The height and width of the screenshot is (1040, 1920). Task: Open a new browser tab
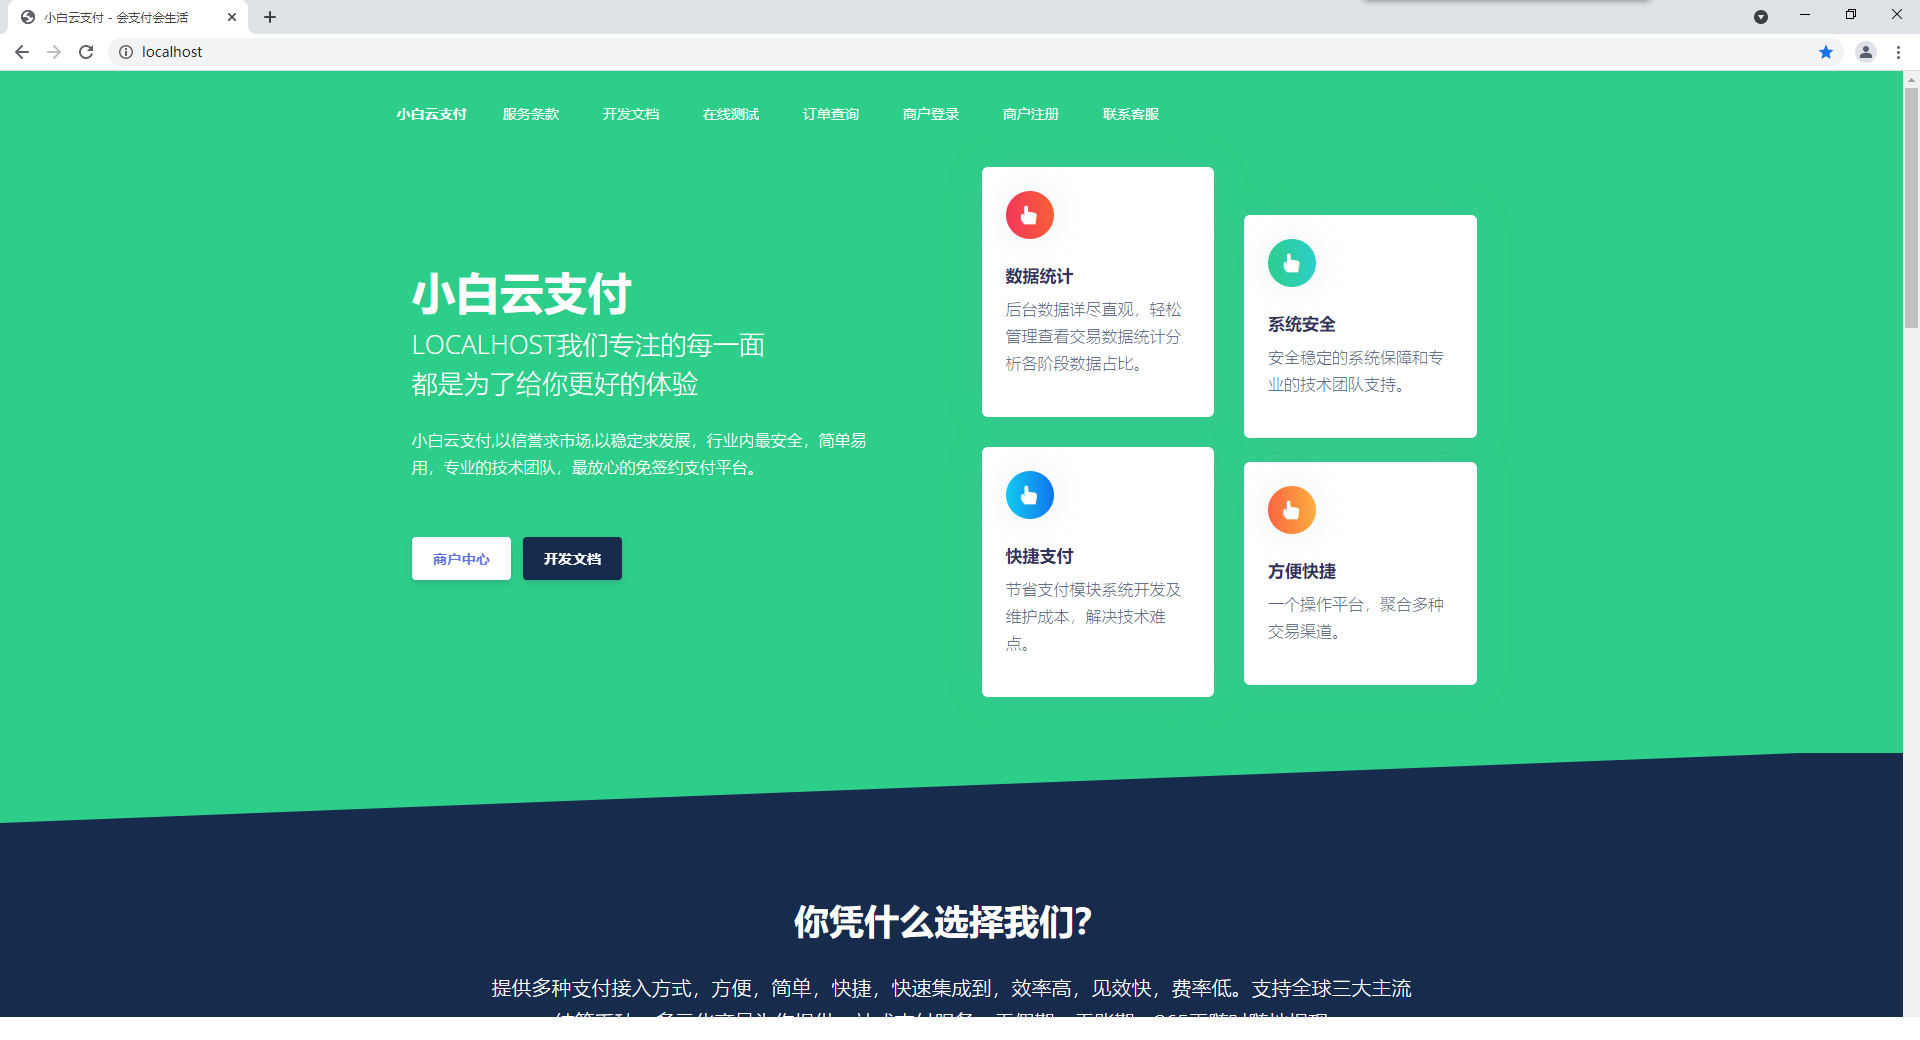(270, 17)
